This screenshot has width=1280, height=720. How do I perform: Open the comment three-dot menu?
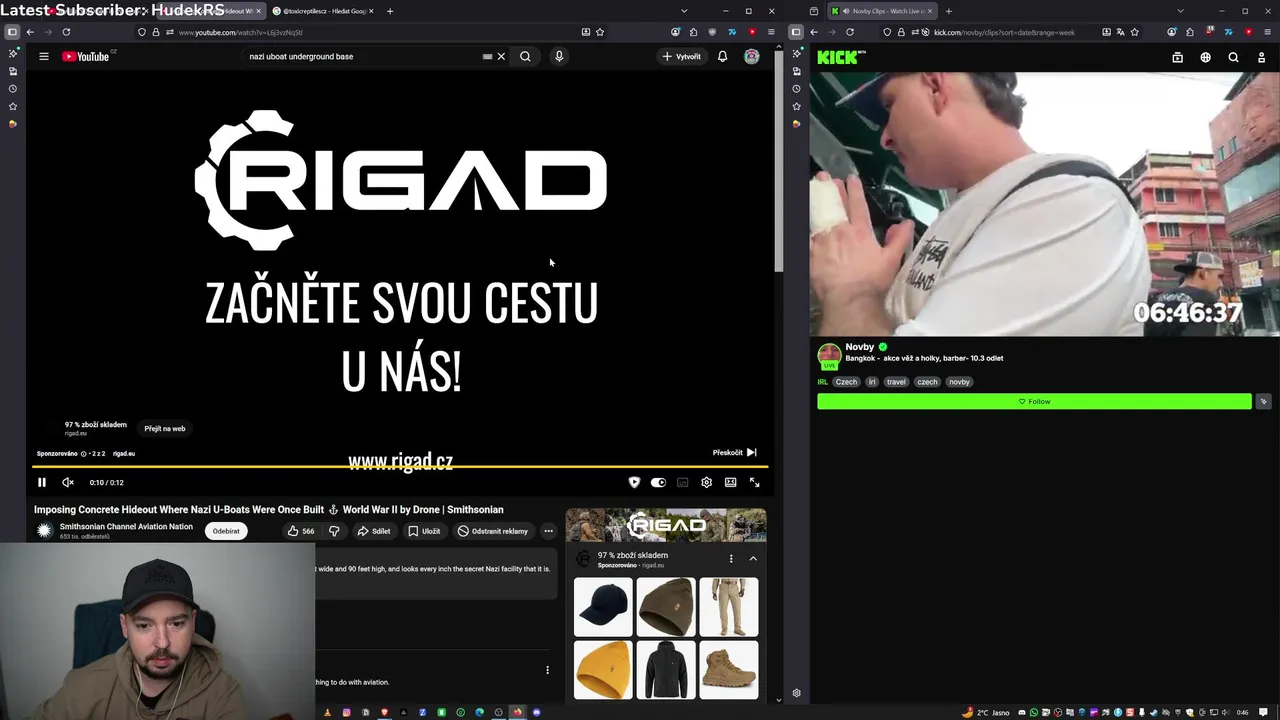(547, 670)
